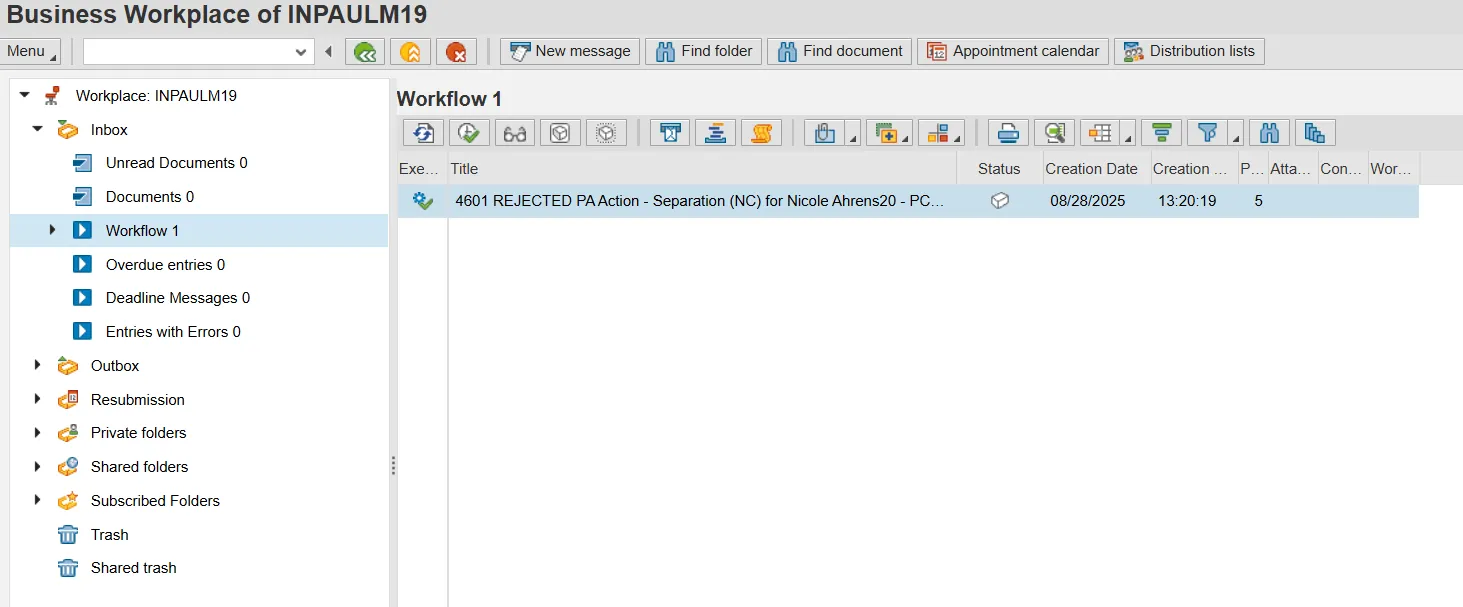Click Find document button

(839, 51)
